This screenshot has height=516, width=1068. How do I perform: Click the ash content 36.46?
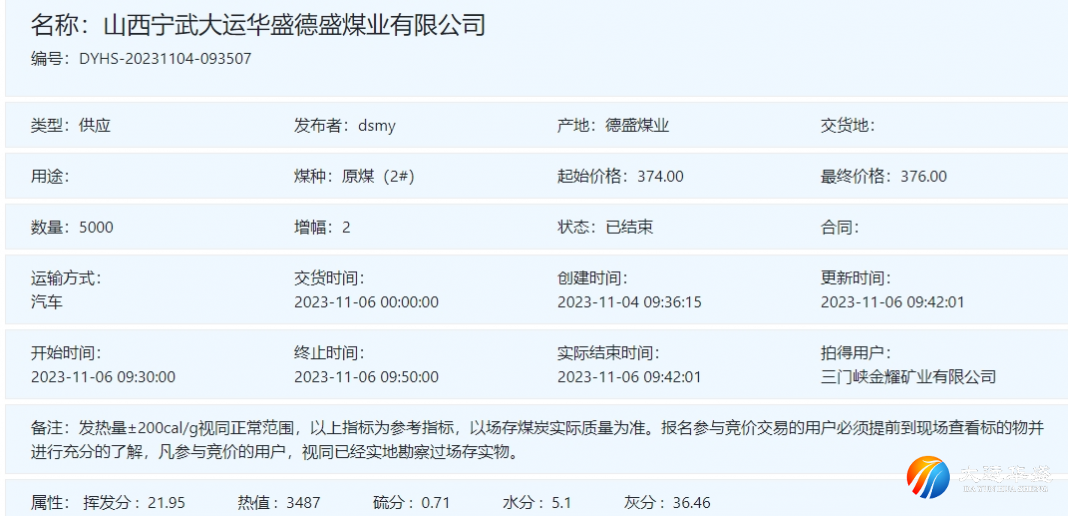click(x=692, y=504)
